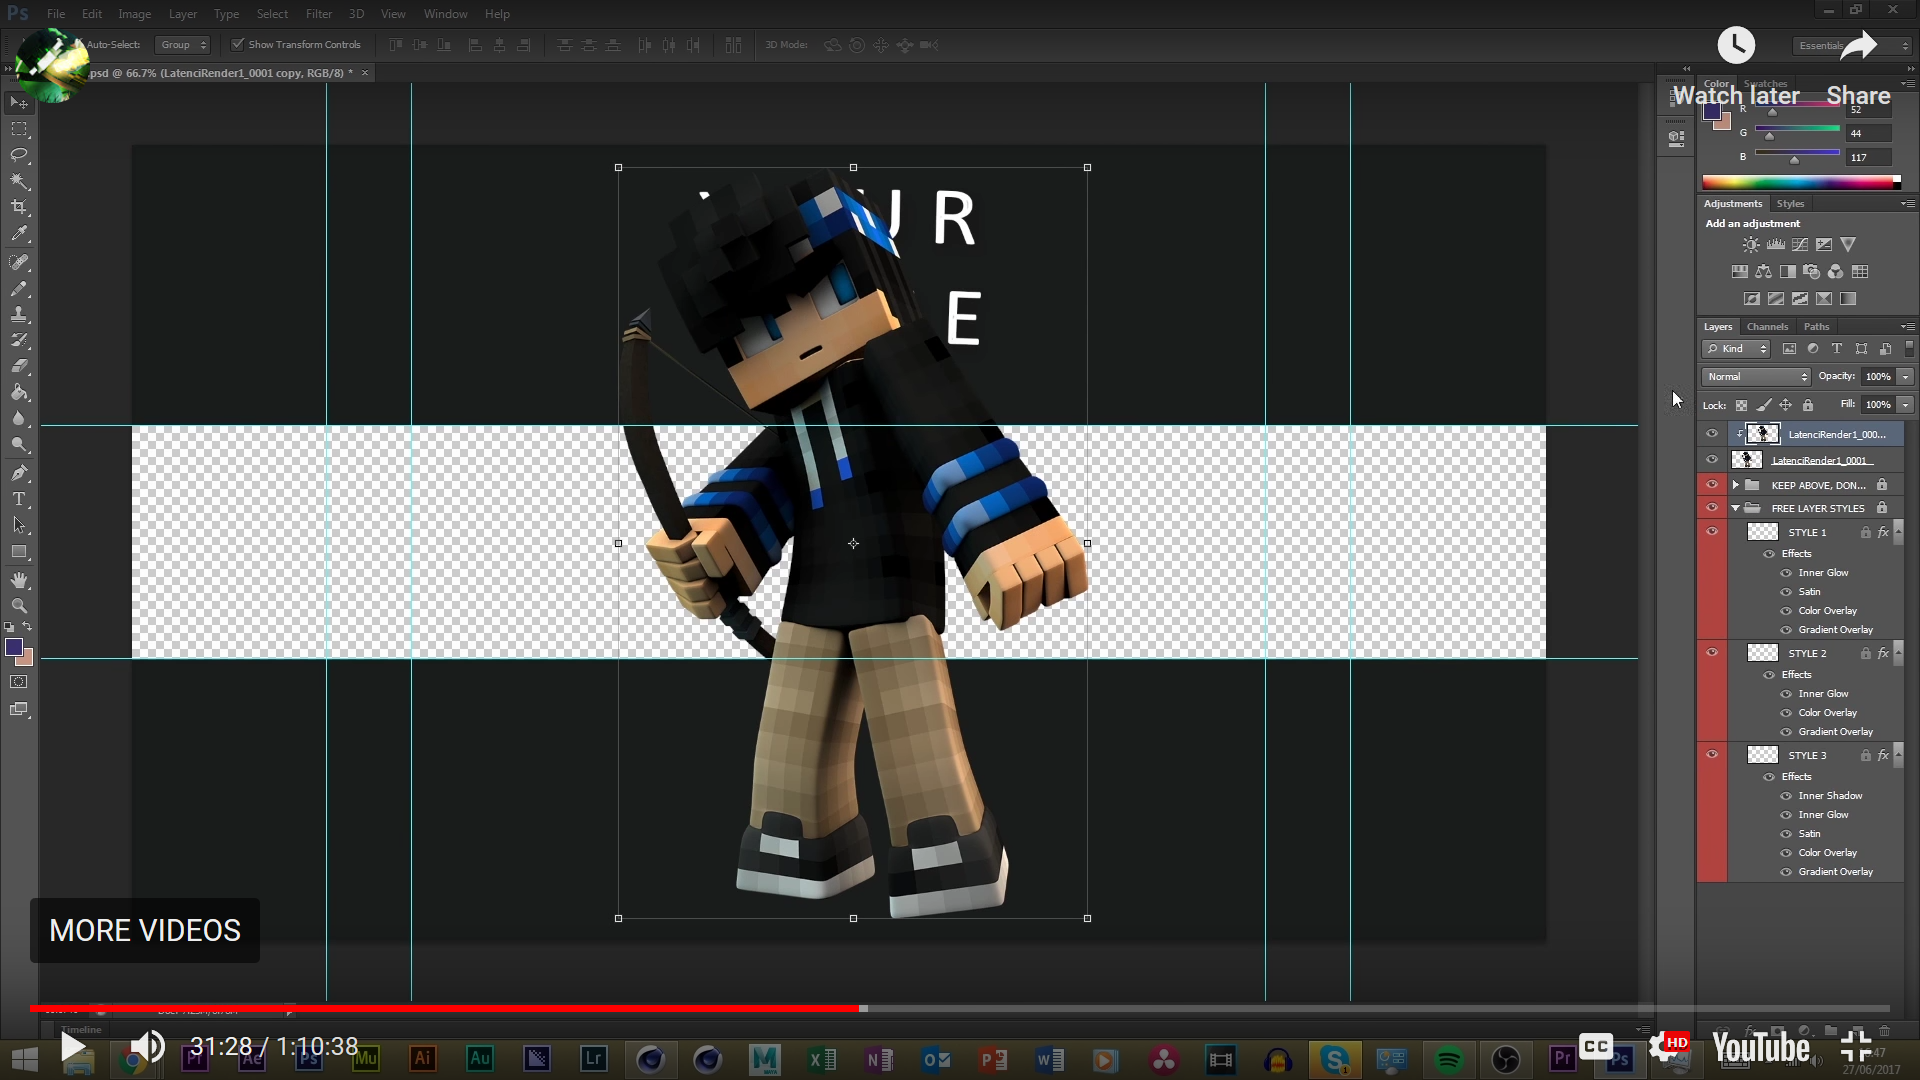Select the Rectangle shape tool
Screen dimensions: 1920x1080
pos(19,552)
